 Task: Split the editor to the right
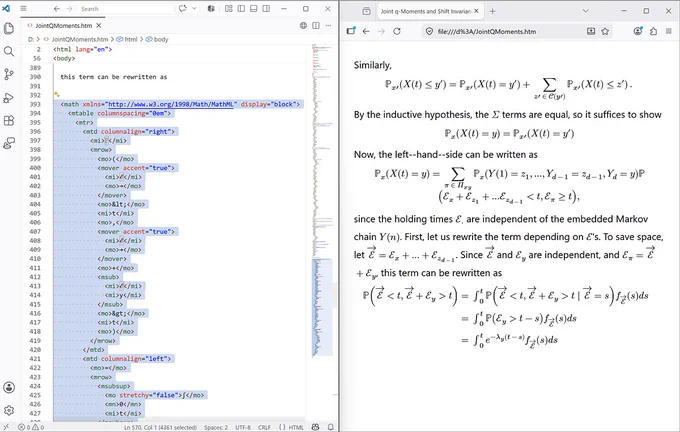coord(316,26)
